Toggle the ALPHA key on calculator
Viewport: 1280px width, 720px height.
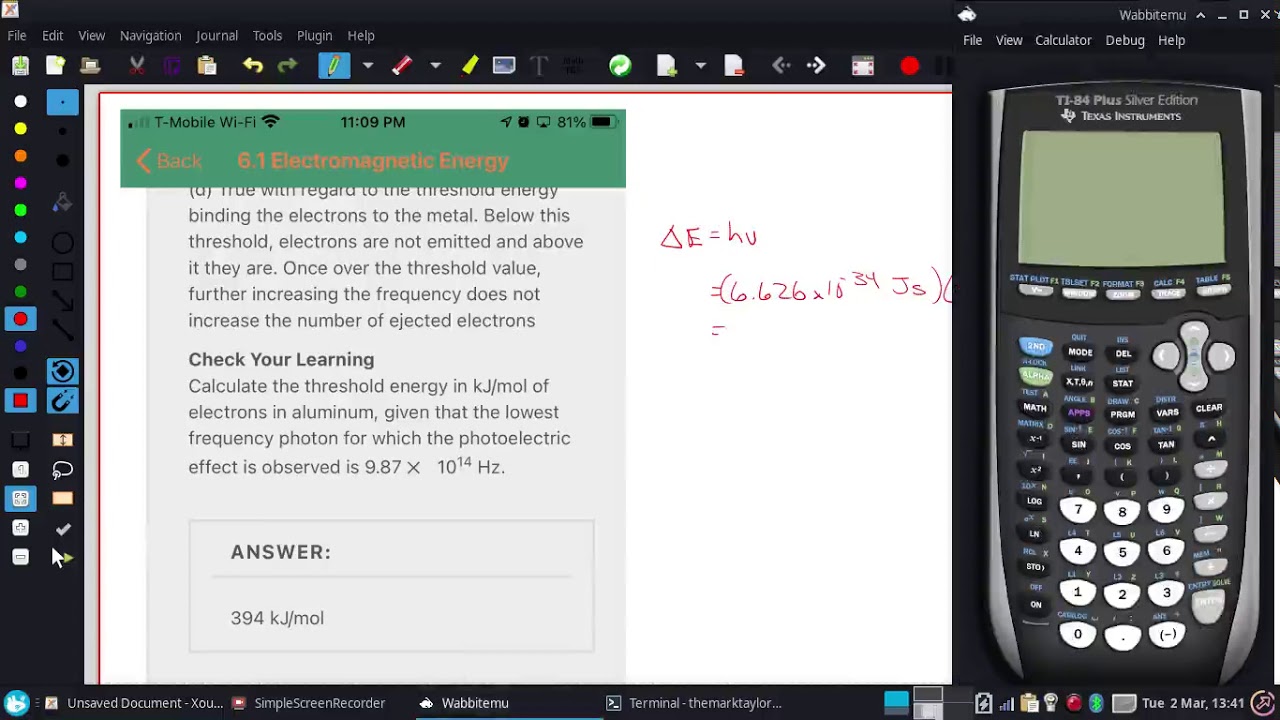[1035, 376]
